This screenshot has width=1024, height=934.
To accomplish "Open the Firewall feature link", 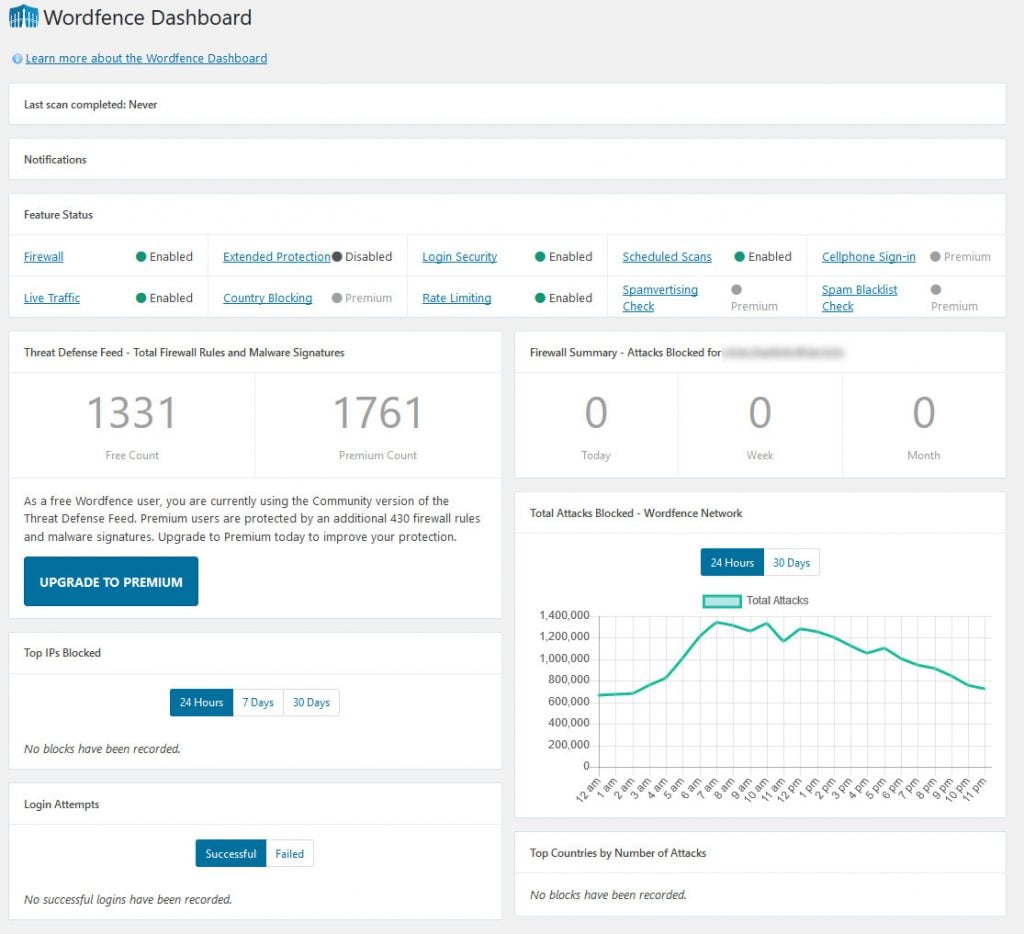I will [x=44, y=257].
